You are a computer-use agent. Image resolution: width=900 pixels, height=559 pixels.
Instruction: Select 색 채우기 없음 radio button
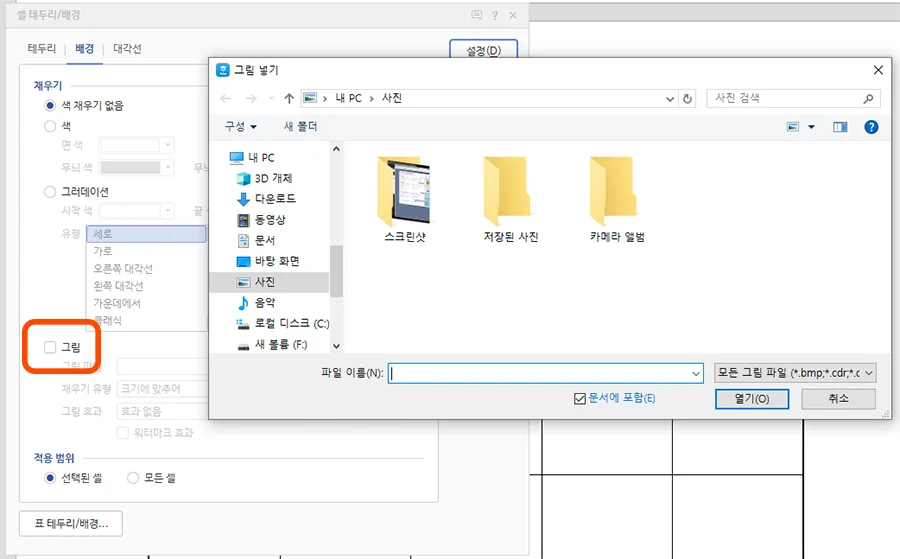tap(50, 106)
